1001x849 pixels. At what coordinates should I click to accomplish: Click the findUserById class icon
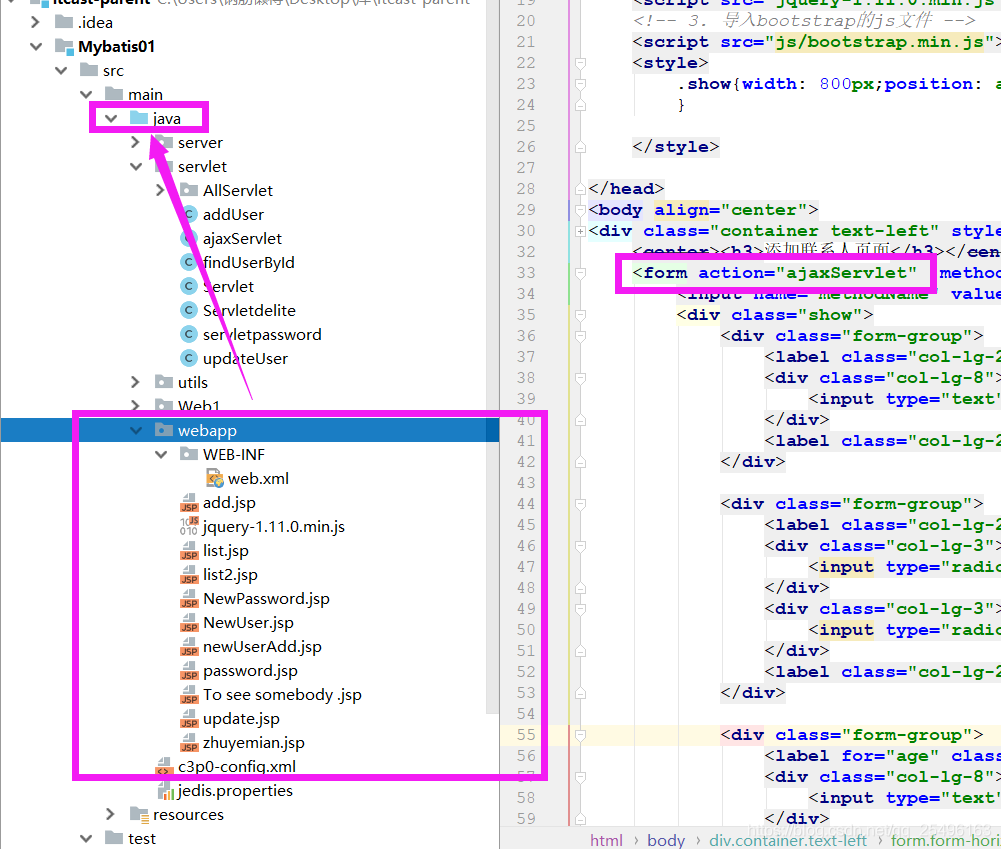pos(188,262)
